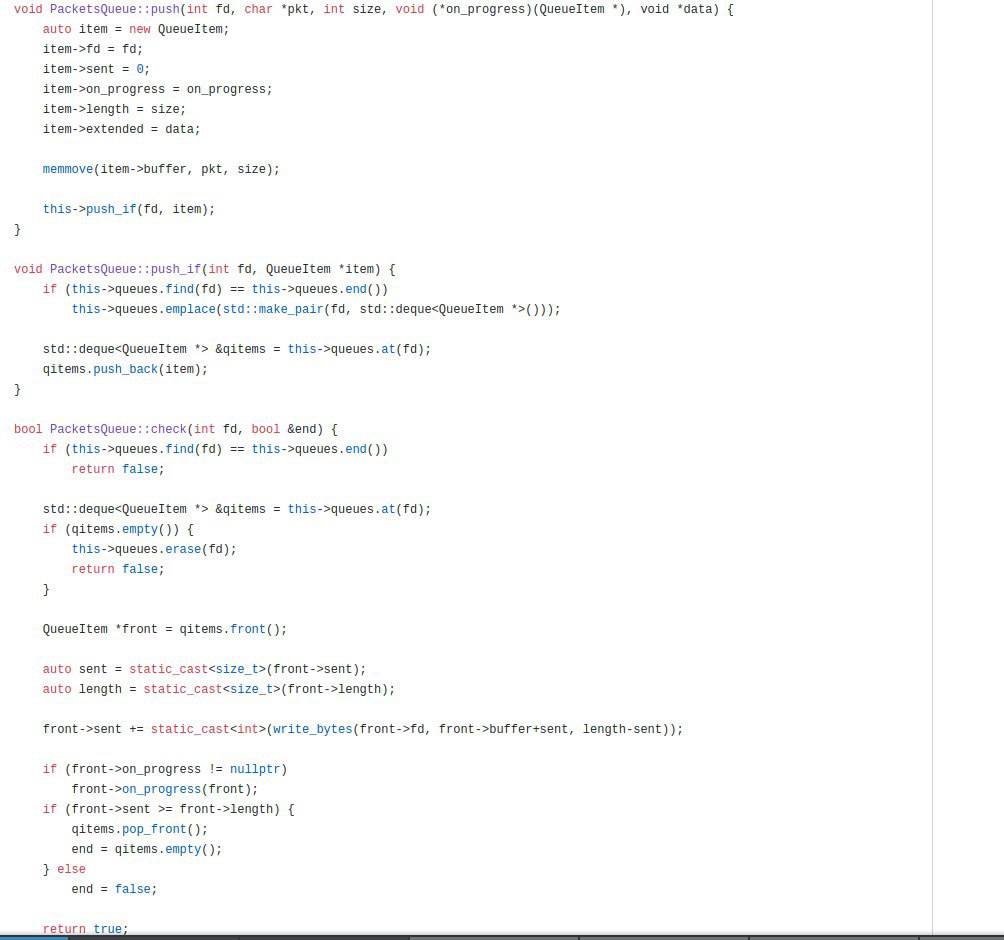Click the 'qitems.pop_front();' statement
This screenshot has width=1004, height=940.
pyautogui.click(x=140, y=829)
